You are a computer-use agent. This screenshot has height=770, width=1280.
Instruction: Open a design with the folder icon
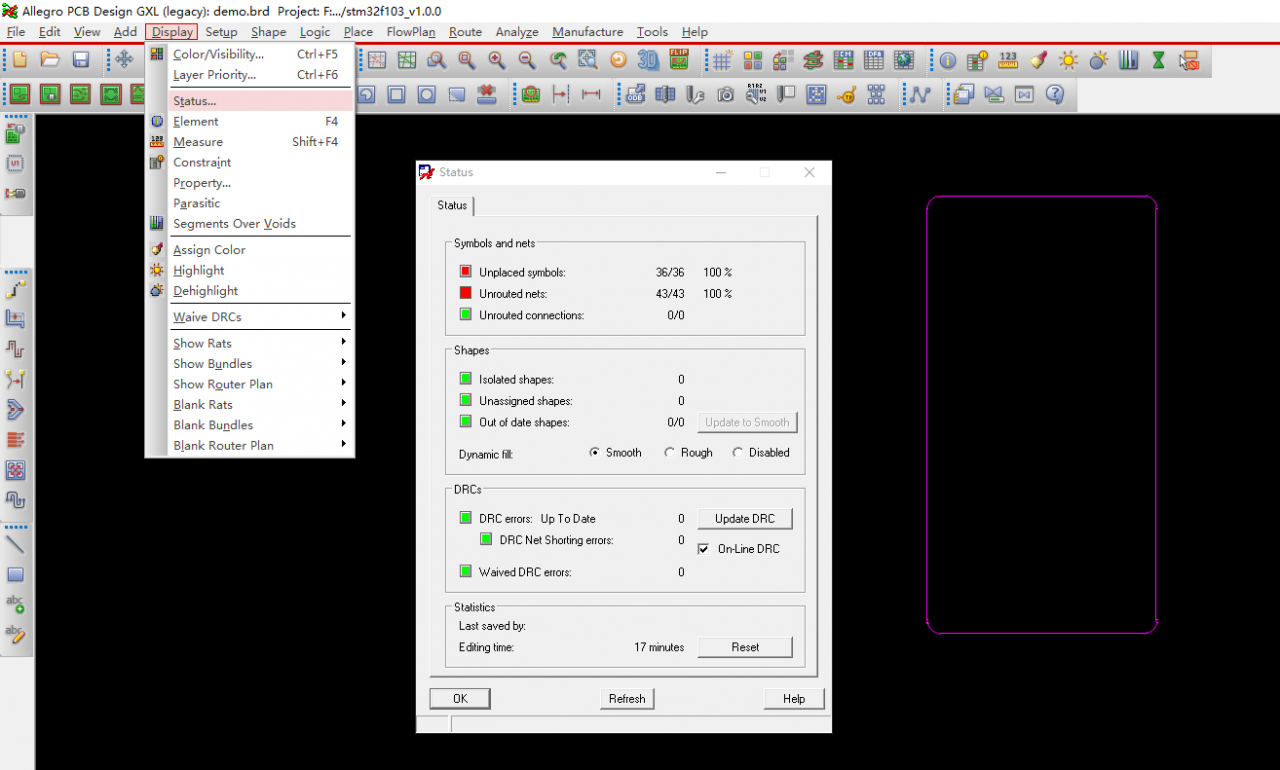tap(50, 60)
